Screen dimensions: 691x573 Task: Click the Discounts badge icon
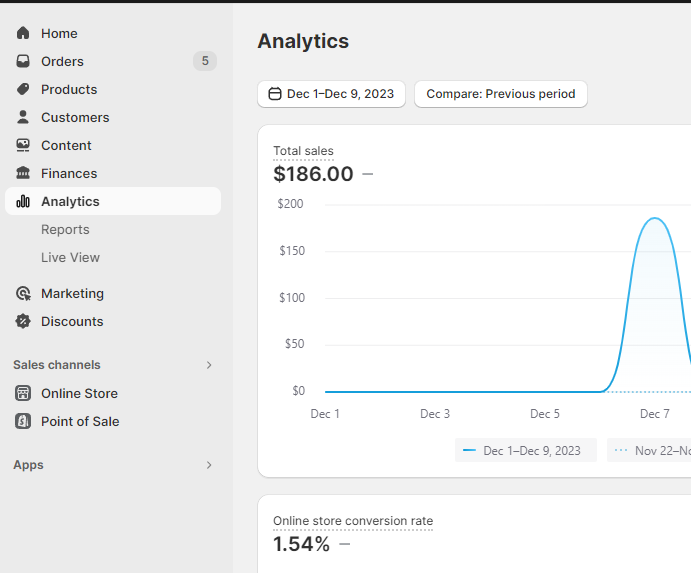(x=23, y=321)
